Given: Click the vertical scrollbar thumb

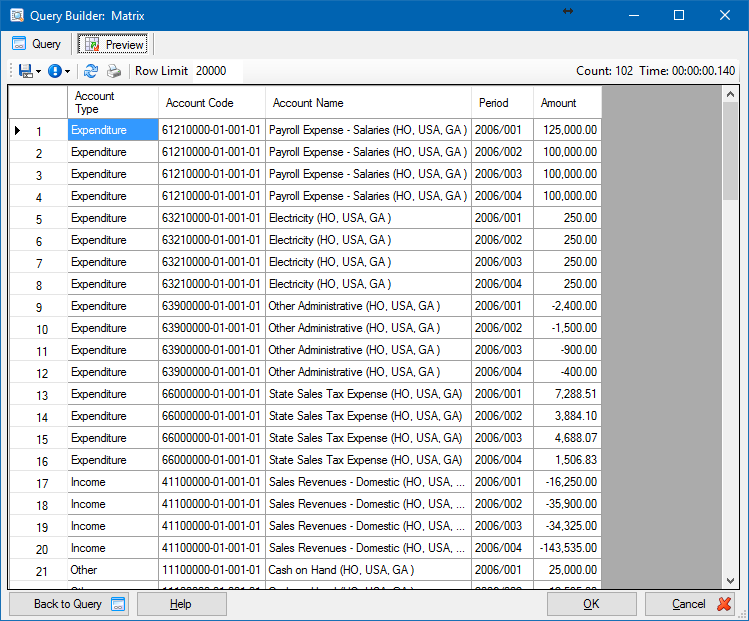Looking at the screenshot, I should pos(730,151).
